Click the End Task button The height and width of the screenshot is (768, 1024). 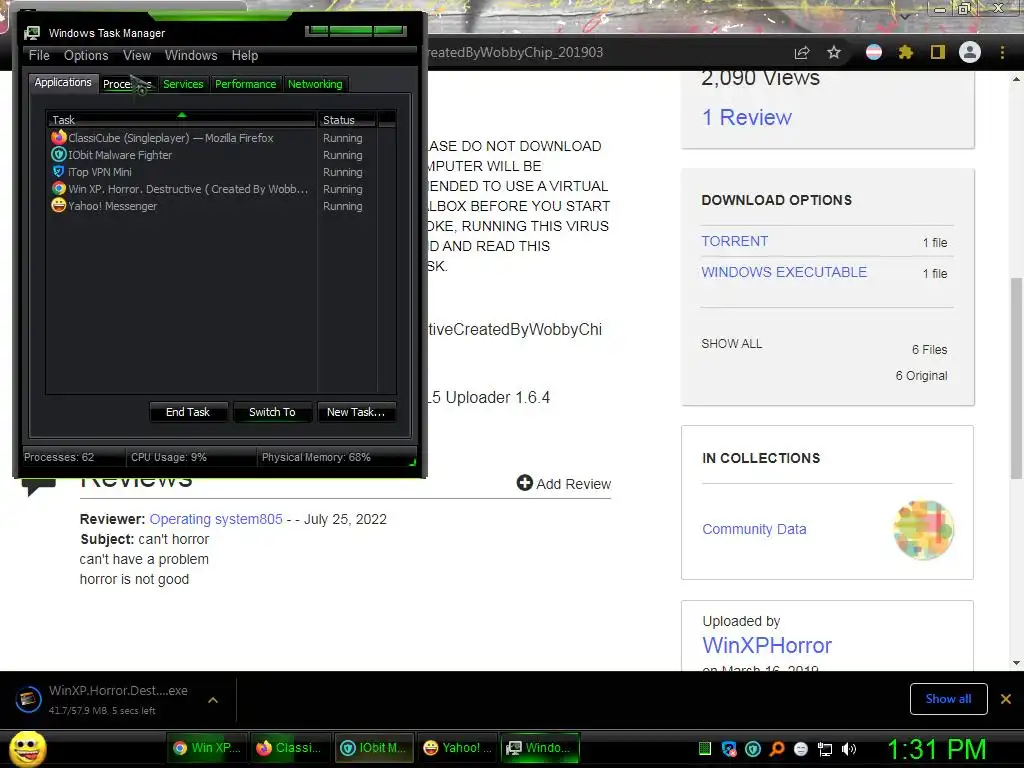(188, 412)
